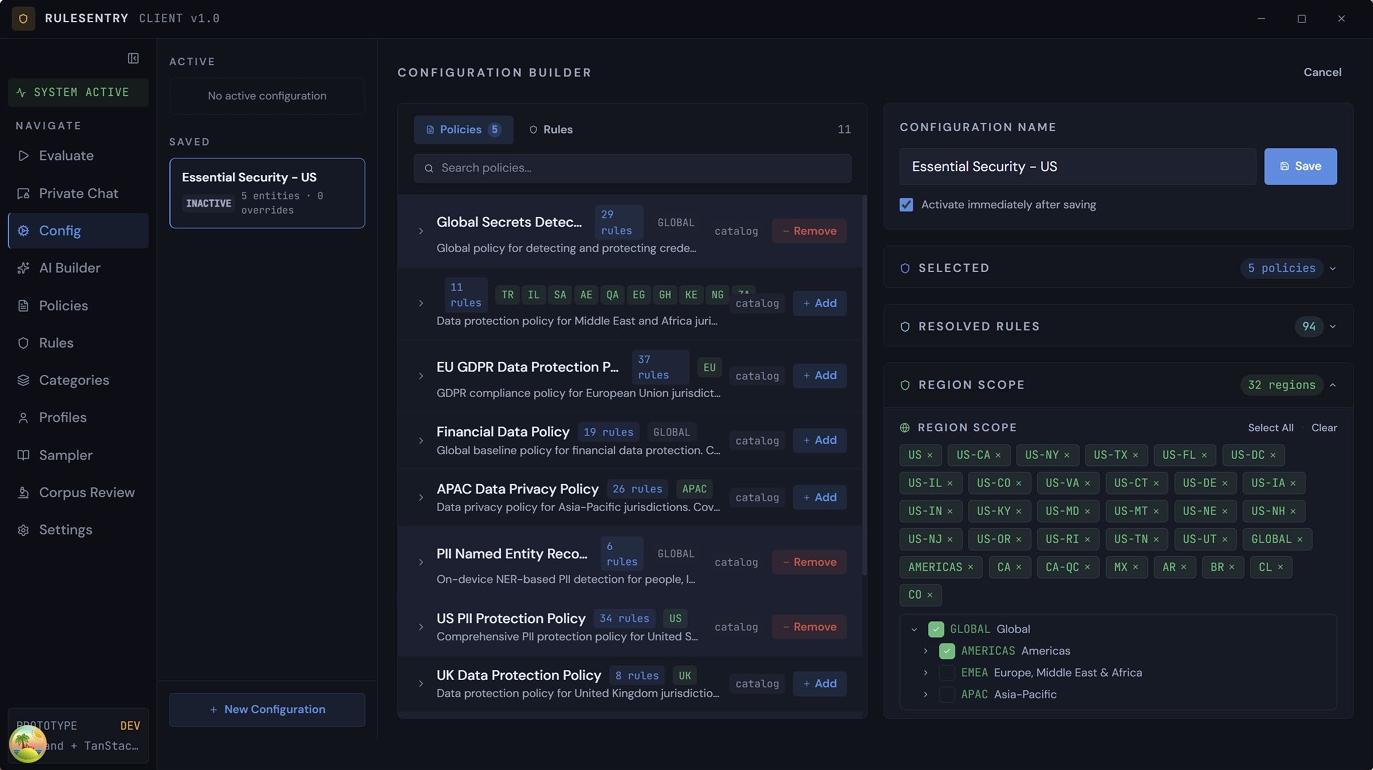Remove the CA-QC region tag
Viewport: 1373px width, 770px height.
tap(1087, 567)
